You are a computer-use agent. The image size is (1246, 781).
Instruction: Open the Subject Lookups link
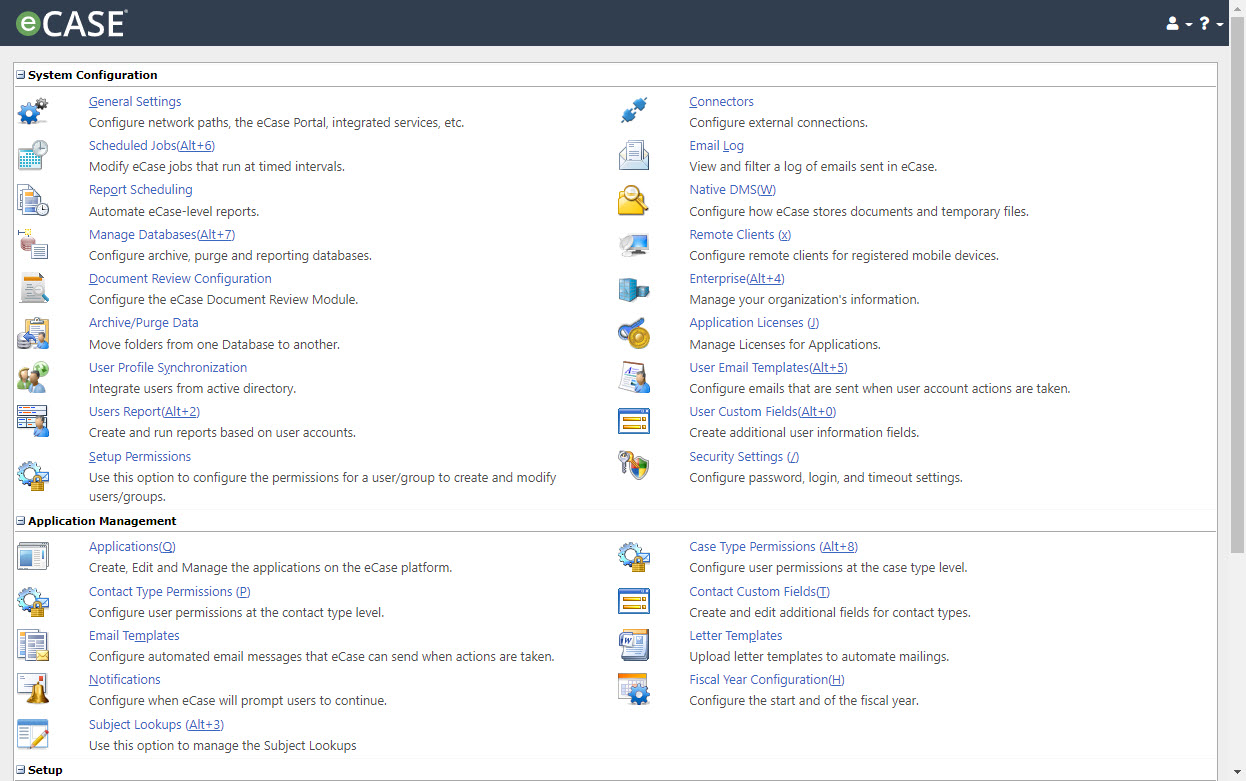coord(155,725)
